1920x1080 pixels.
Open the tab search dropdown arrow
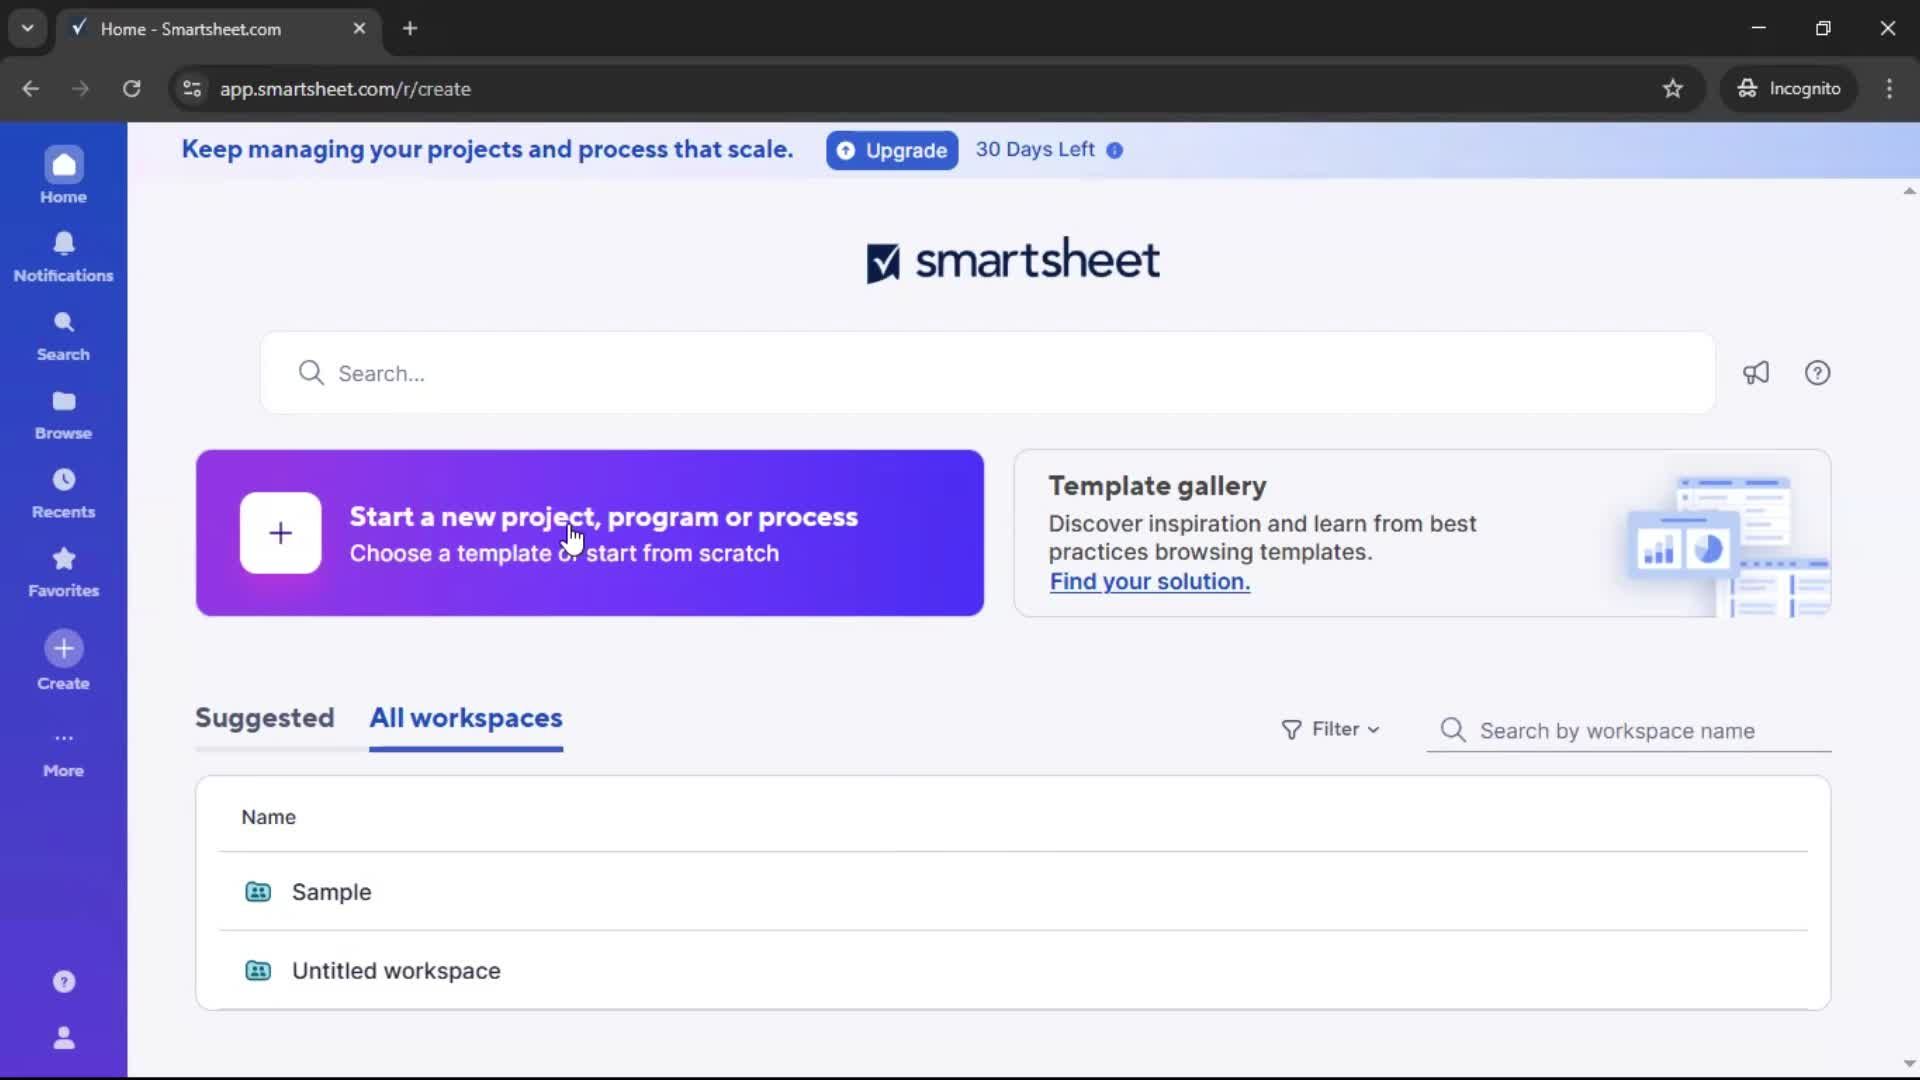pos(27,28)
